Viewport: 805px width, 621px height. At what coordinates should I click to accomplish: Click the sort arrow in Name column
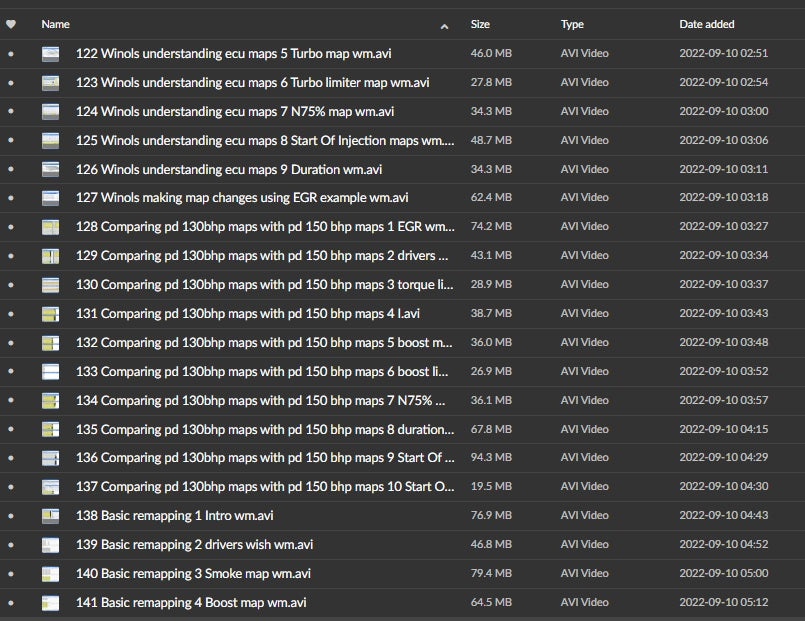pyautogui.click(x=444, y=25)
